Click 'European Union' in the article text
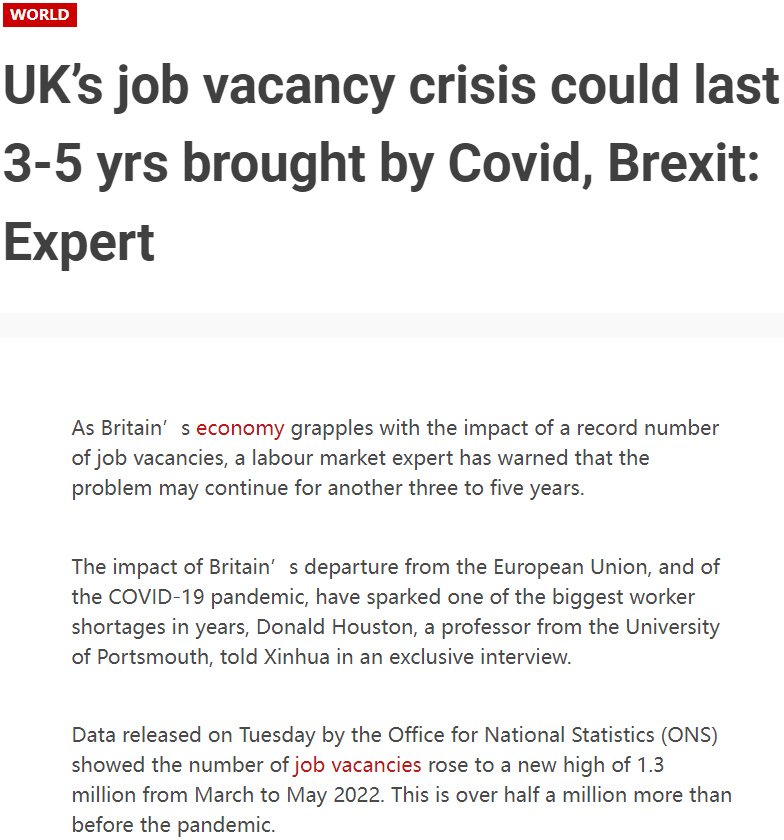Screen dimensions: 784x840 pyautogui.click(x=570, y=567)
